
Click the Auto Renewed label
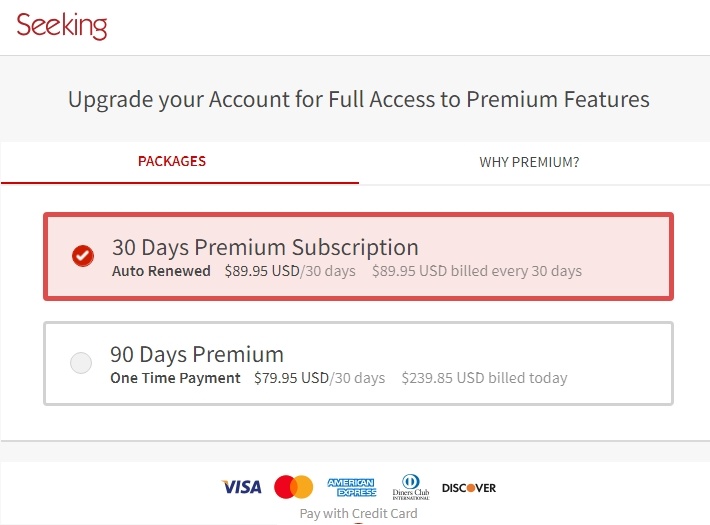tap(161, 271)
